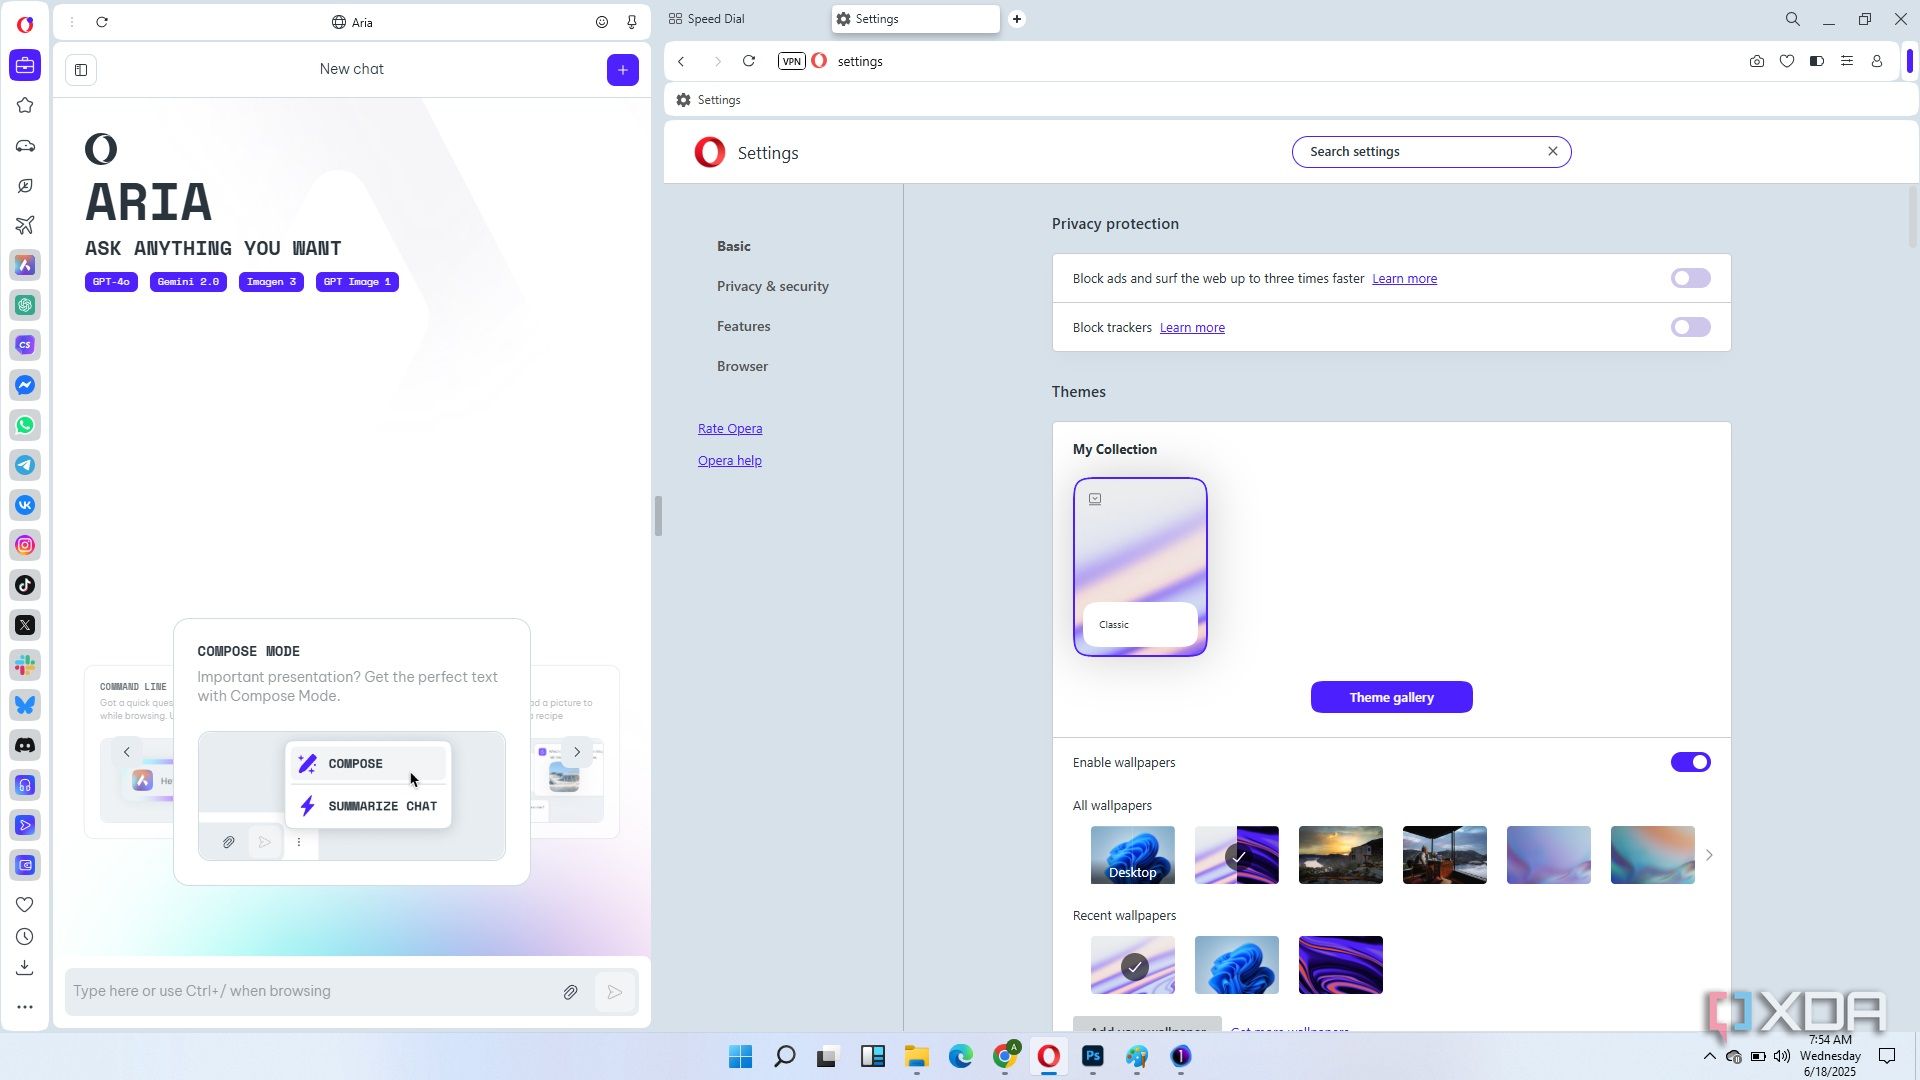This screenshot has width=1920, height=1080.
Task: Open the Opera help link
Action: pyautogui.click(x=729, y=460)
